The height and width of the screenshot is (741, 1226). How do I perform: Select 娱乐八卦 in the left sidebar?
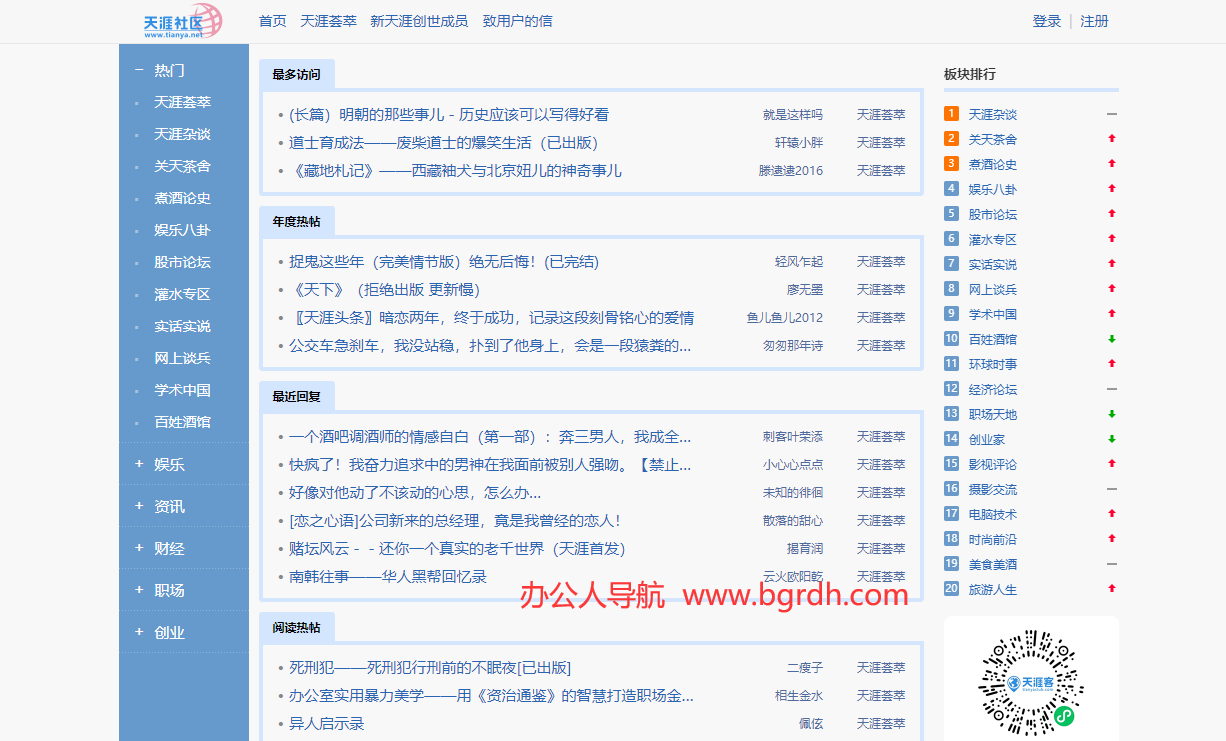click(182, 230)
